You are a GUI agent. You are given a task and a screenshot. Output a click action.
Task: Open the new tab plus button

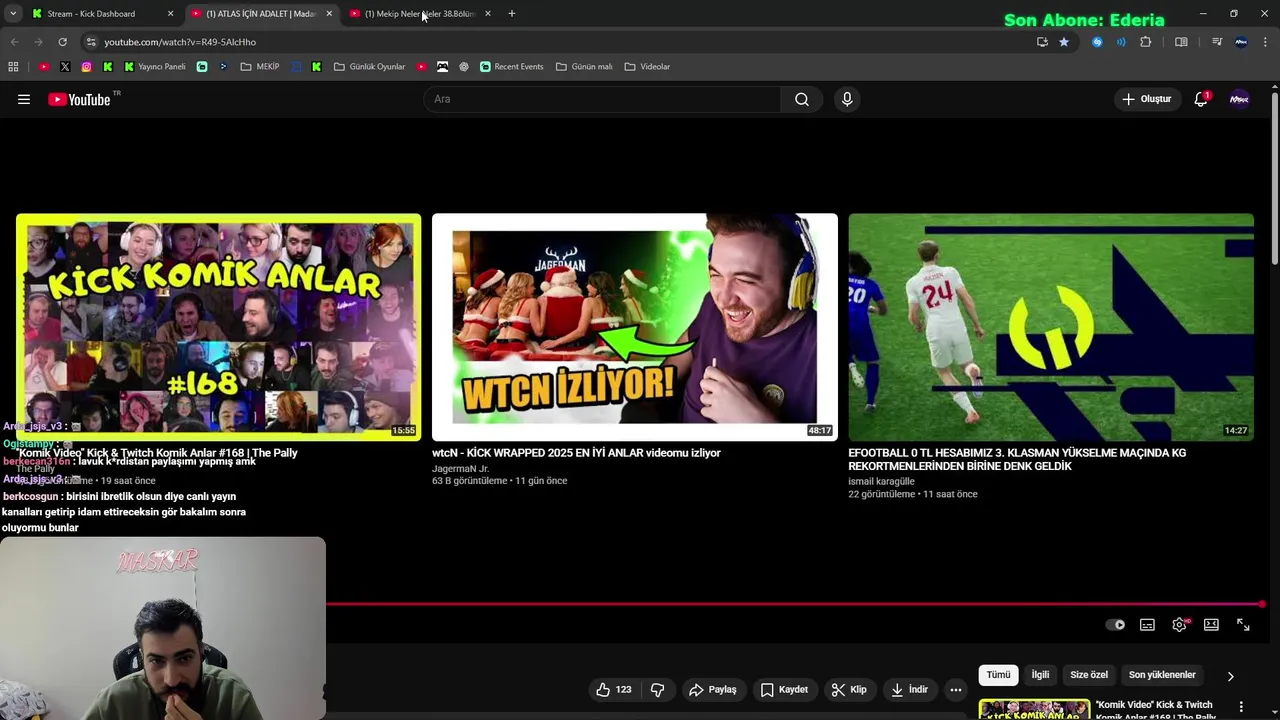pyautogui.click(x=512, y=14)
